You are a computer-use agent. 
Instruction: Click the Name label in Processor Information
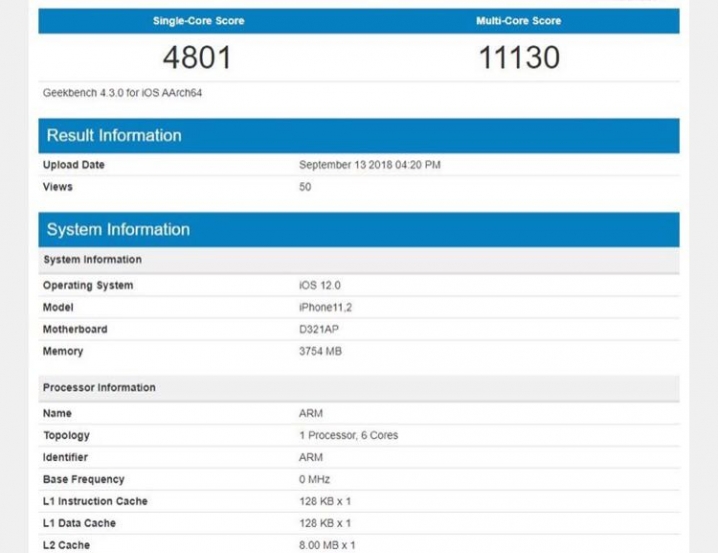point(57,413)
